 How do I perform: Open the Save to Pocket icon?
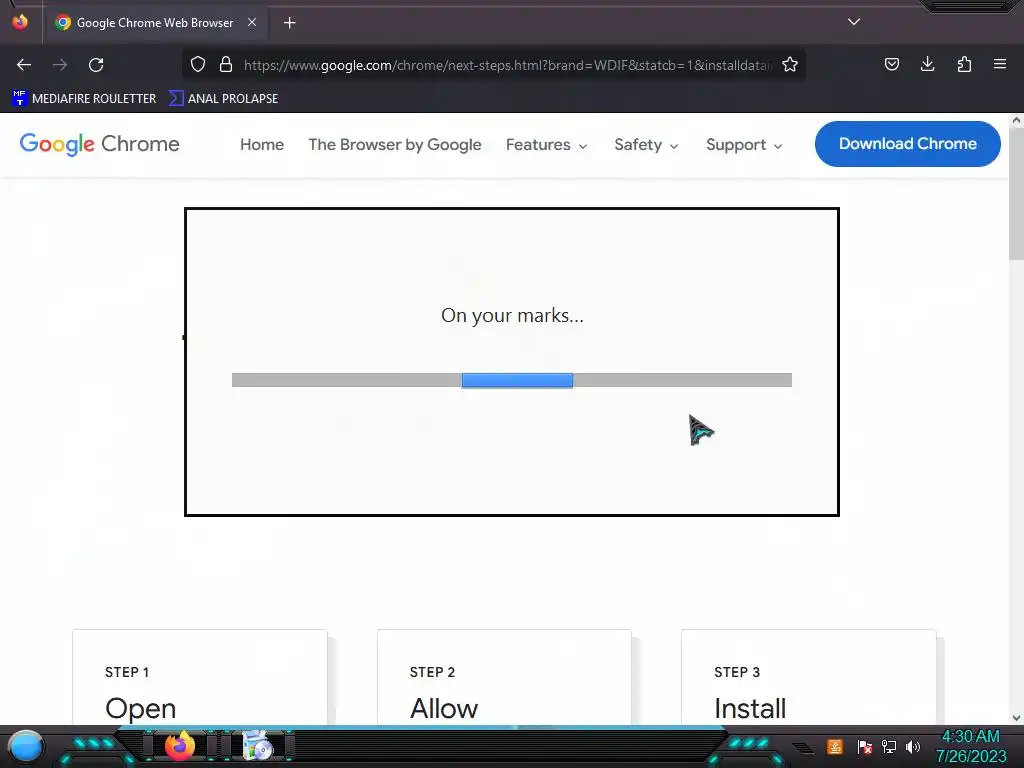tap(892, 64)
